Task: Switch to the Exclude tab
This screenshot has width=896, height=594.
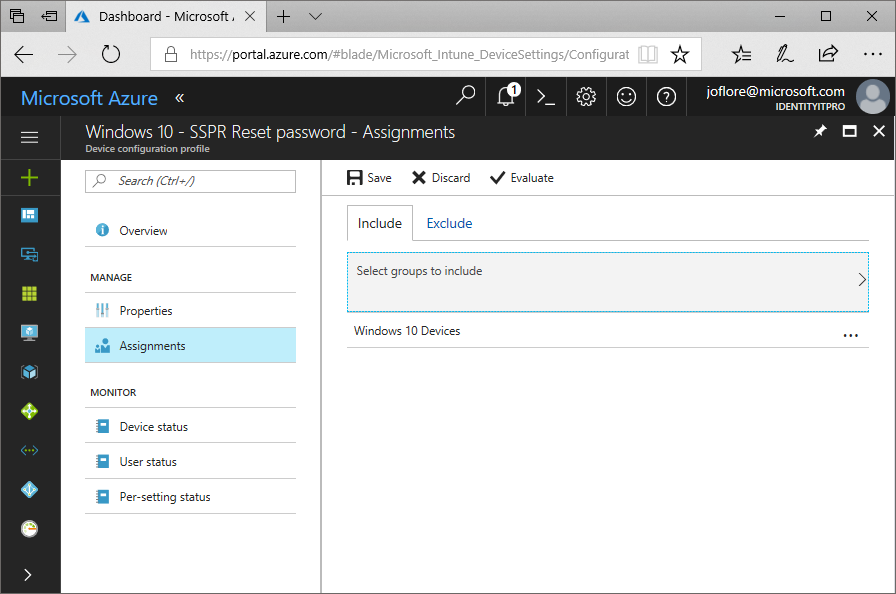Action: pyautogui.click(x=449, y=223)
